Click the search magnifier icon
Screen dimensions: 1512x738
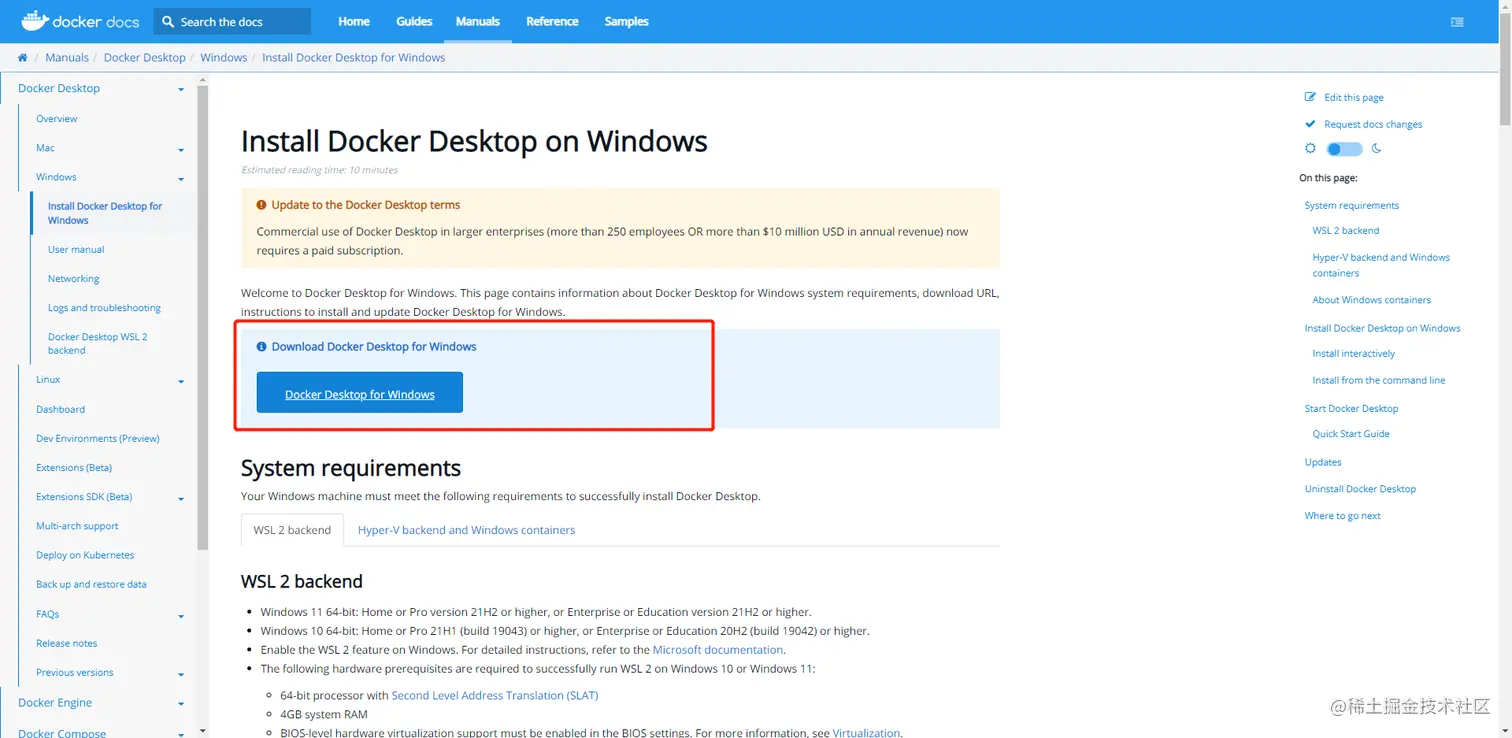pos(167,22)
